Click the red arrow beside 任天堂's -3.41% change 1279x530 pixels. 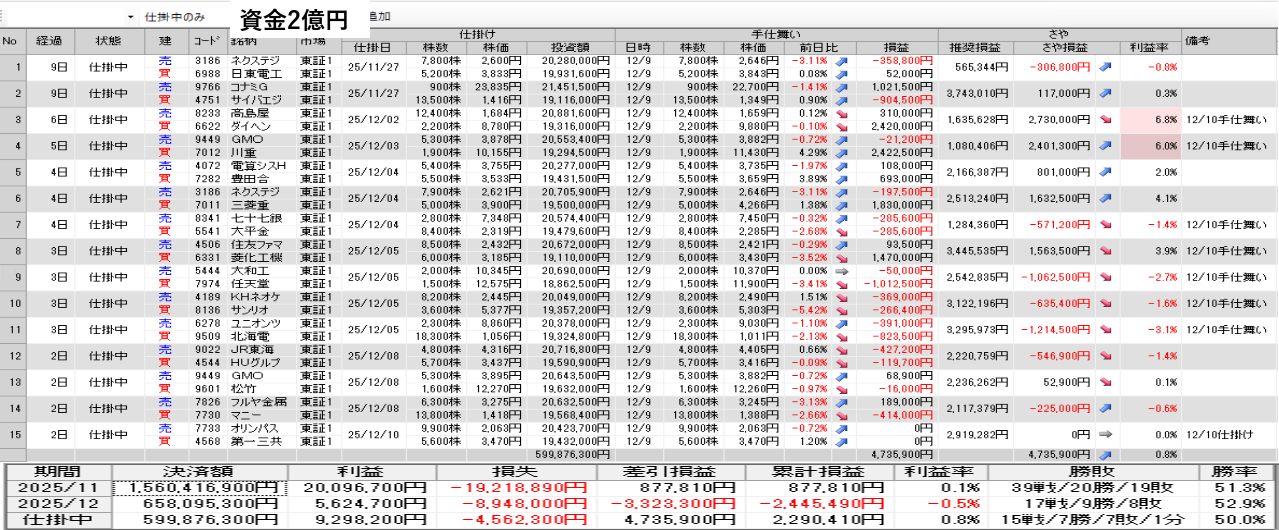coord(841,284)
